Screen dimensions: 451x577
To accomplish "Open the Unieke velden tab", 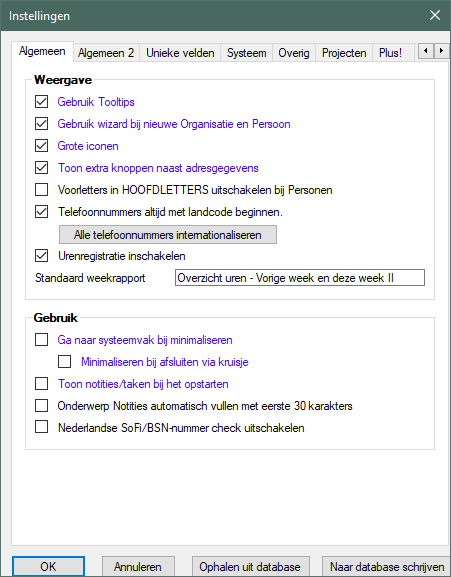I will point(180,53).
